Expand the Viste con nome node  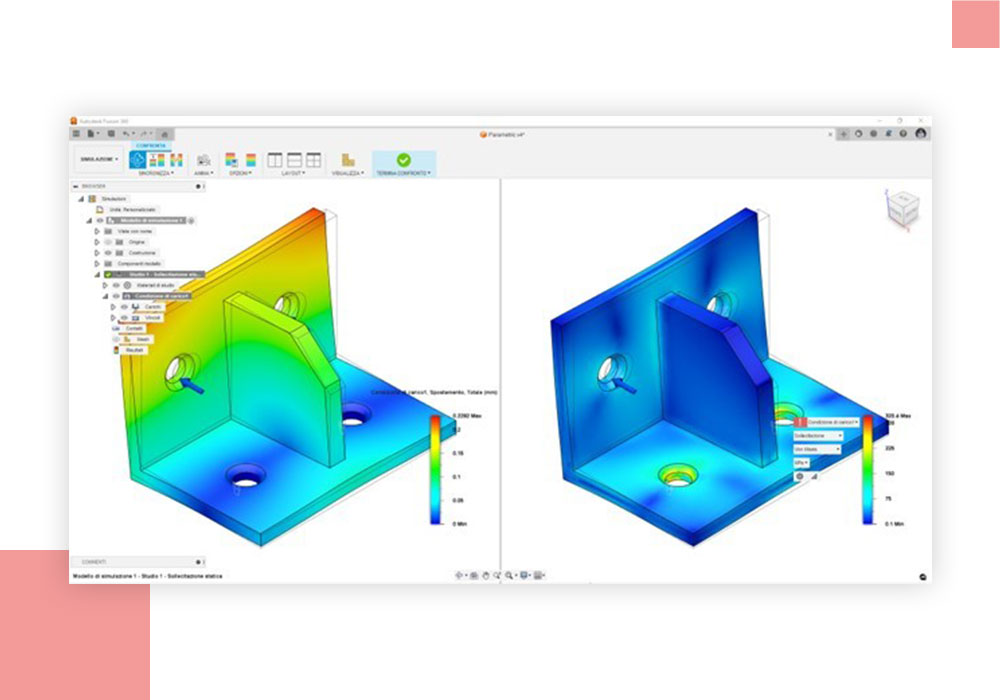pyautogui.click(x=97, y=231)
